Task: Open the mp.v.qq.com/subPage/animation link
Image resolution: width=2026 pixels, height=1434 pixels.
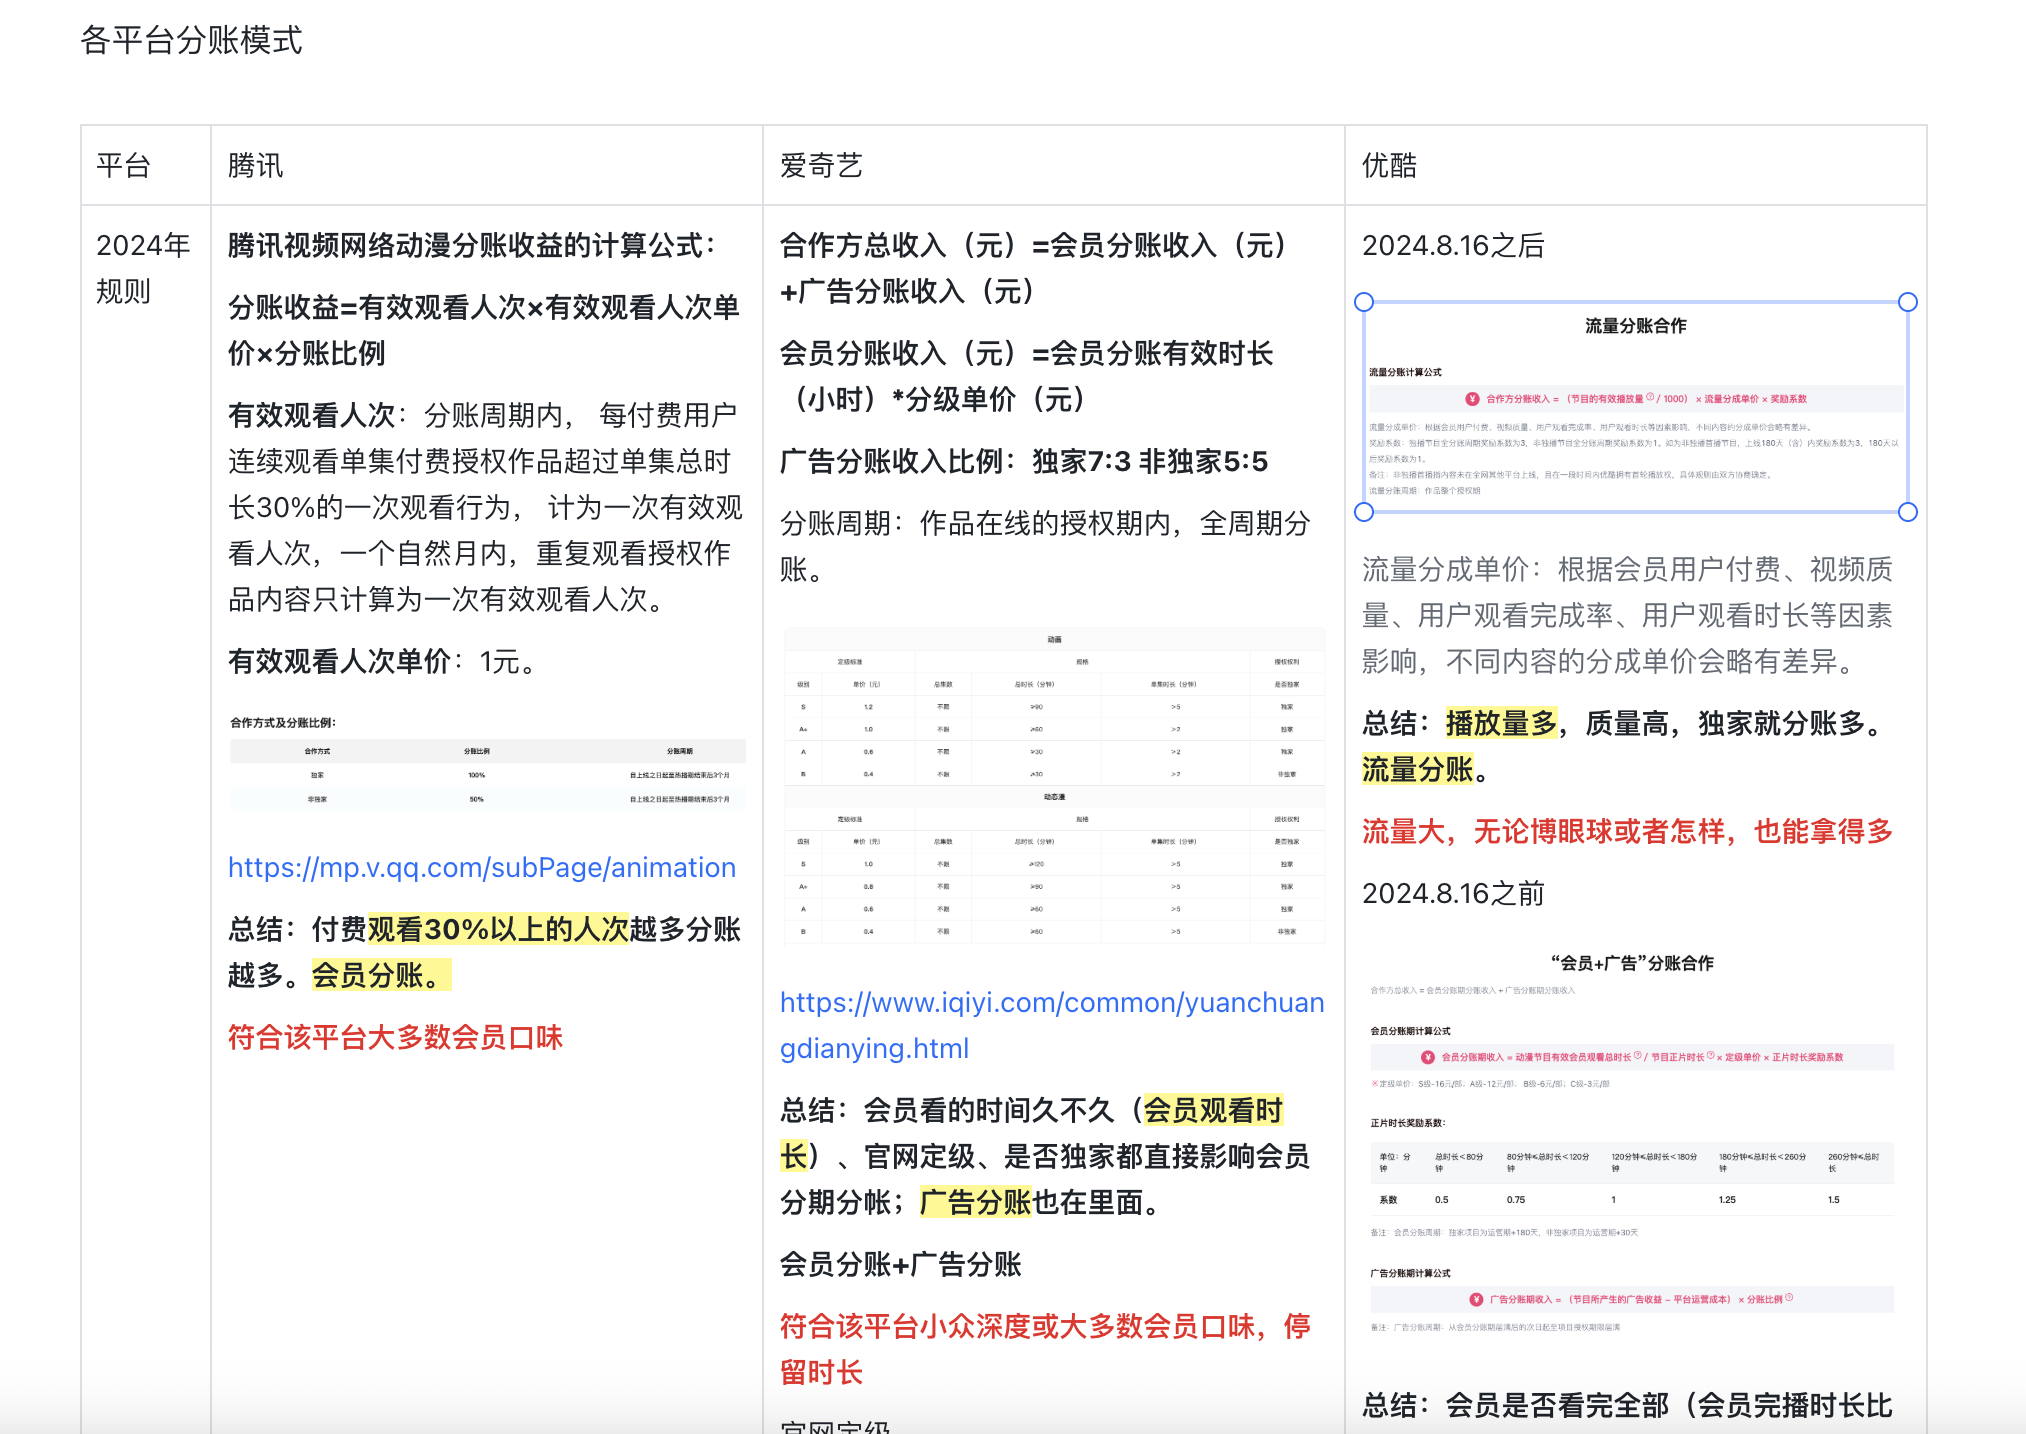Action: (x=481, y=867)
